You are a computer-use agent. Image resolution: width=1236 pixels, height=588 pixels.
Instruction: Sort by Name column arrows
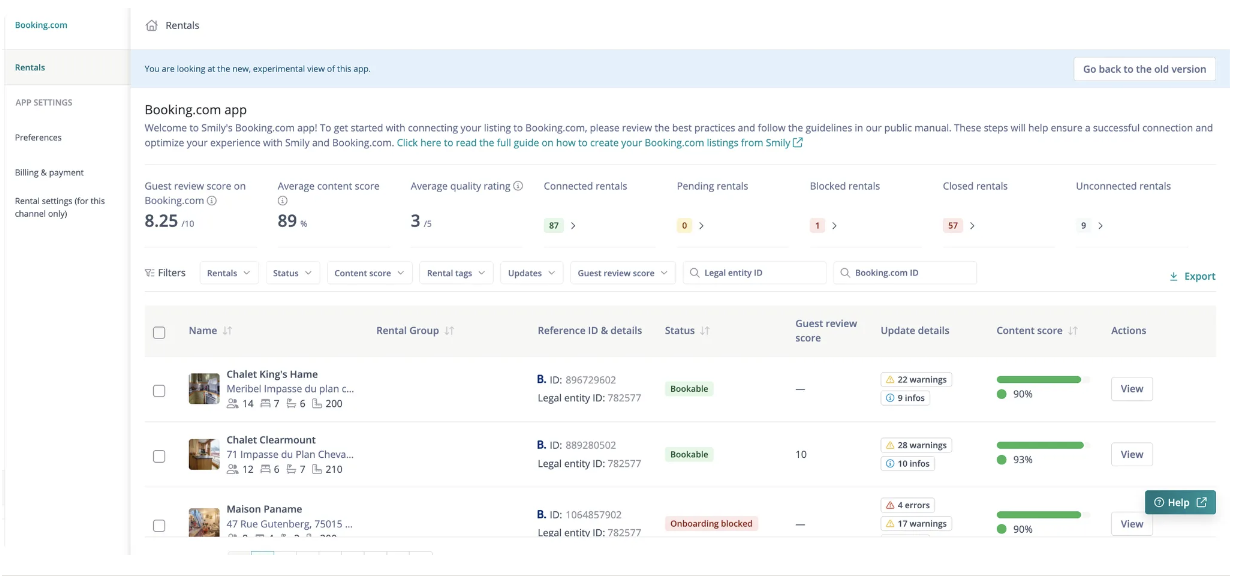[x=227, y=331]
